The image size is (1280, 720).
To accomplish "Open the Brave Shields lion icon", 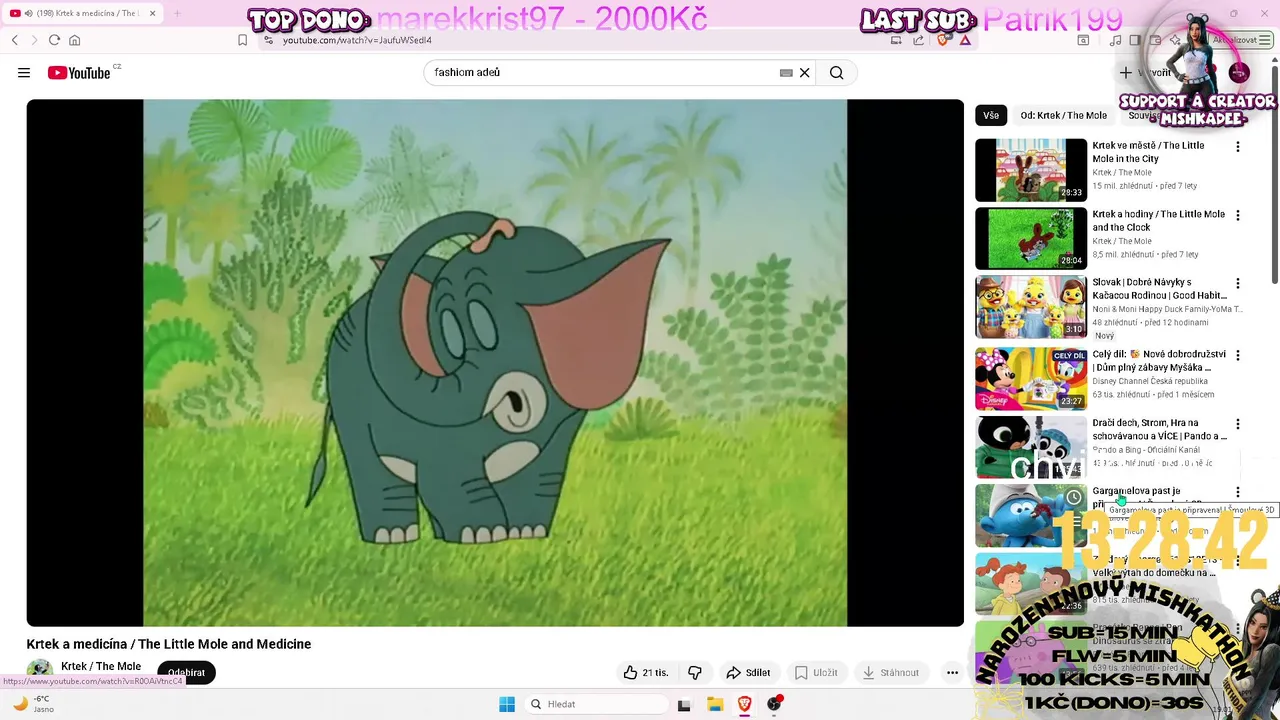I will click(x=942, y=40).
